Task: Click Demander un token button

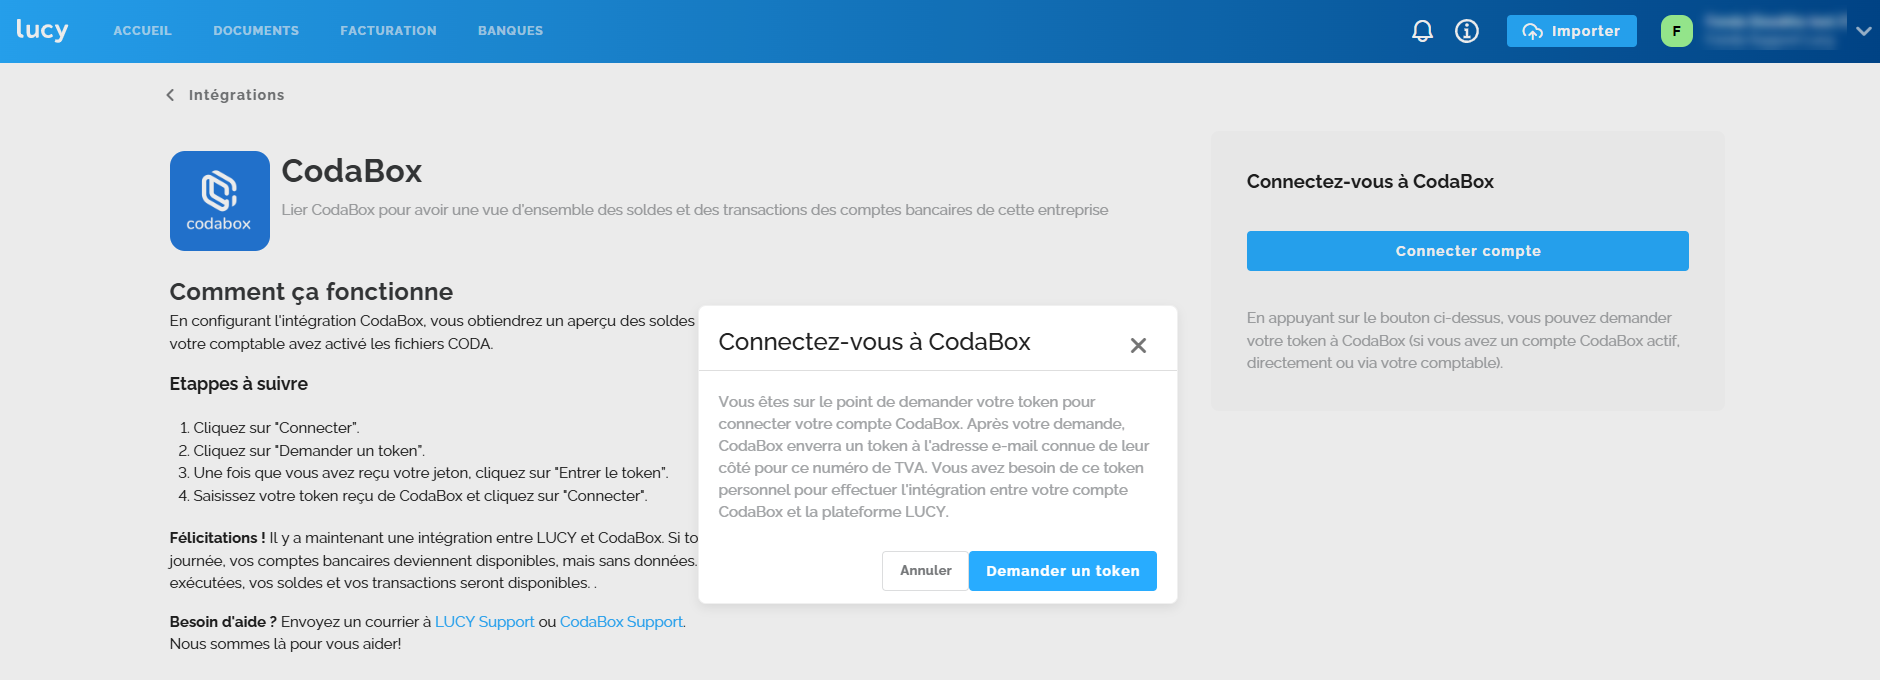Action: point(1063,571)
